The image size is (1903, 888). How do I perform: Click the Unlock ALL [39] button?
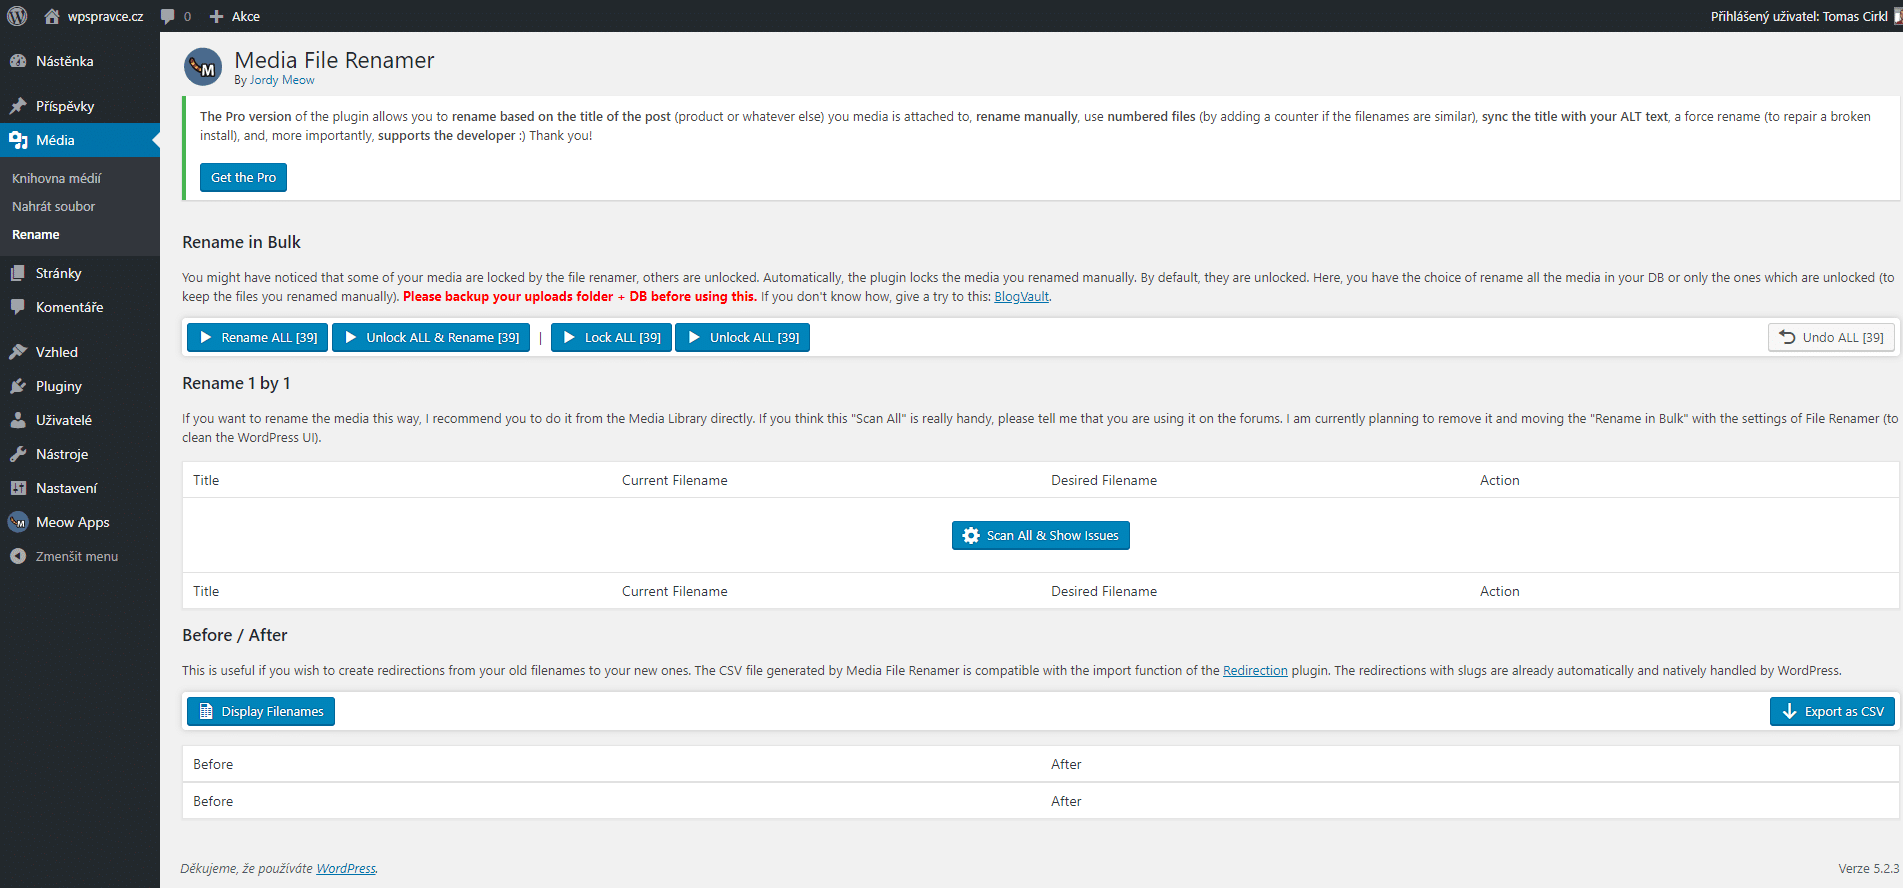(x=743, y=338)
